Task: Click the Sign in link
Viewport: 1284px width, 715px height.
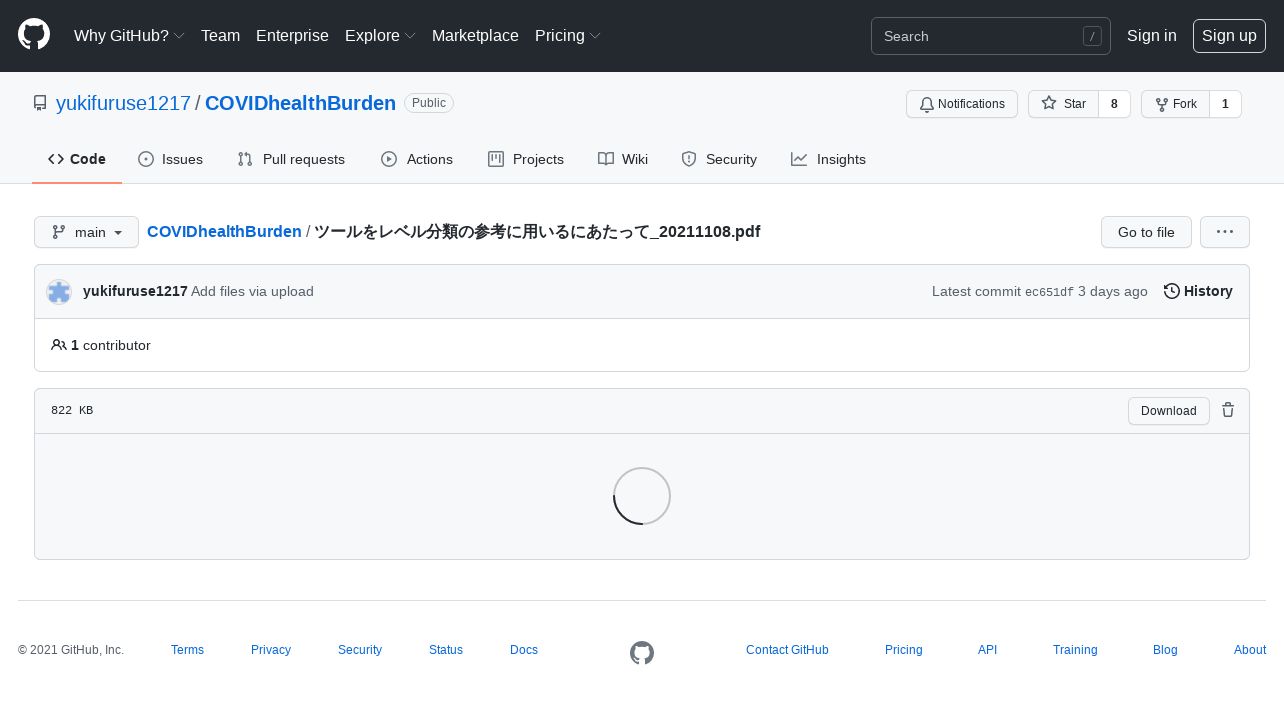Action: click(x=1152, y=35)
